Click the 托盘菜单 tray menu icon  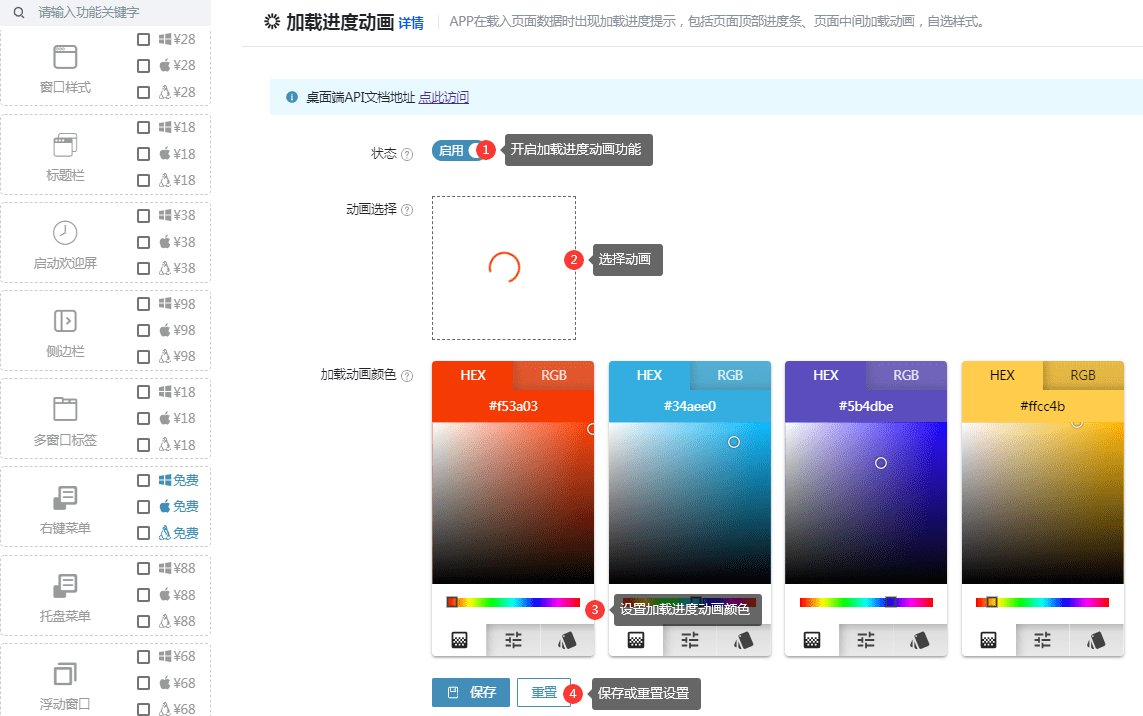(x=65, y=585)
